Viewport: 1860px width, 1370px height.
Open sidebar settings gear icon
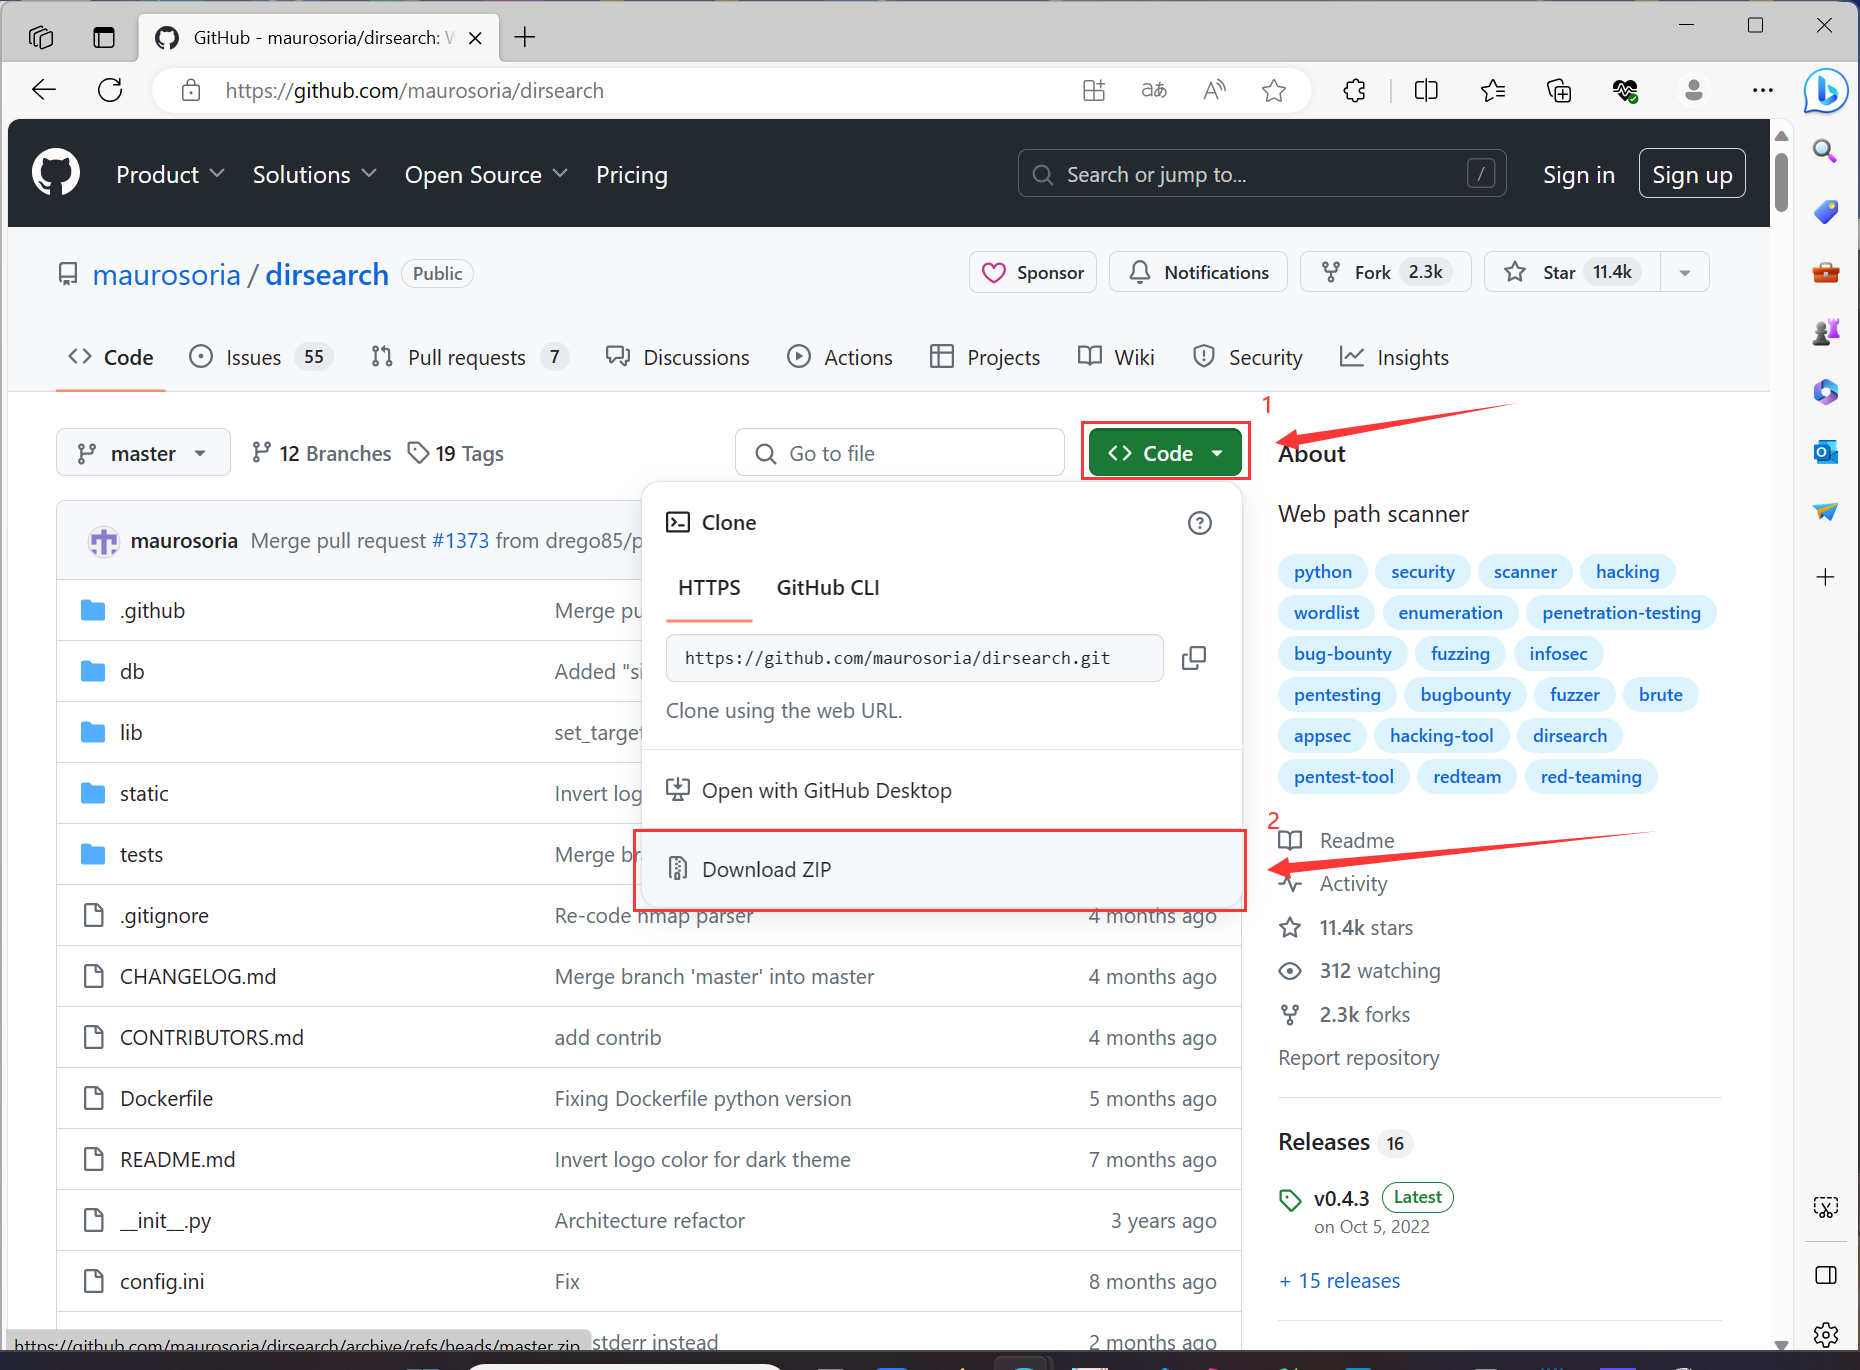pos(1826,1335)
